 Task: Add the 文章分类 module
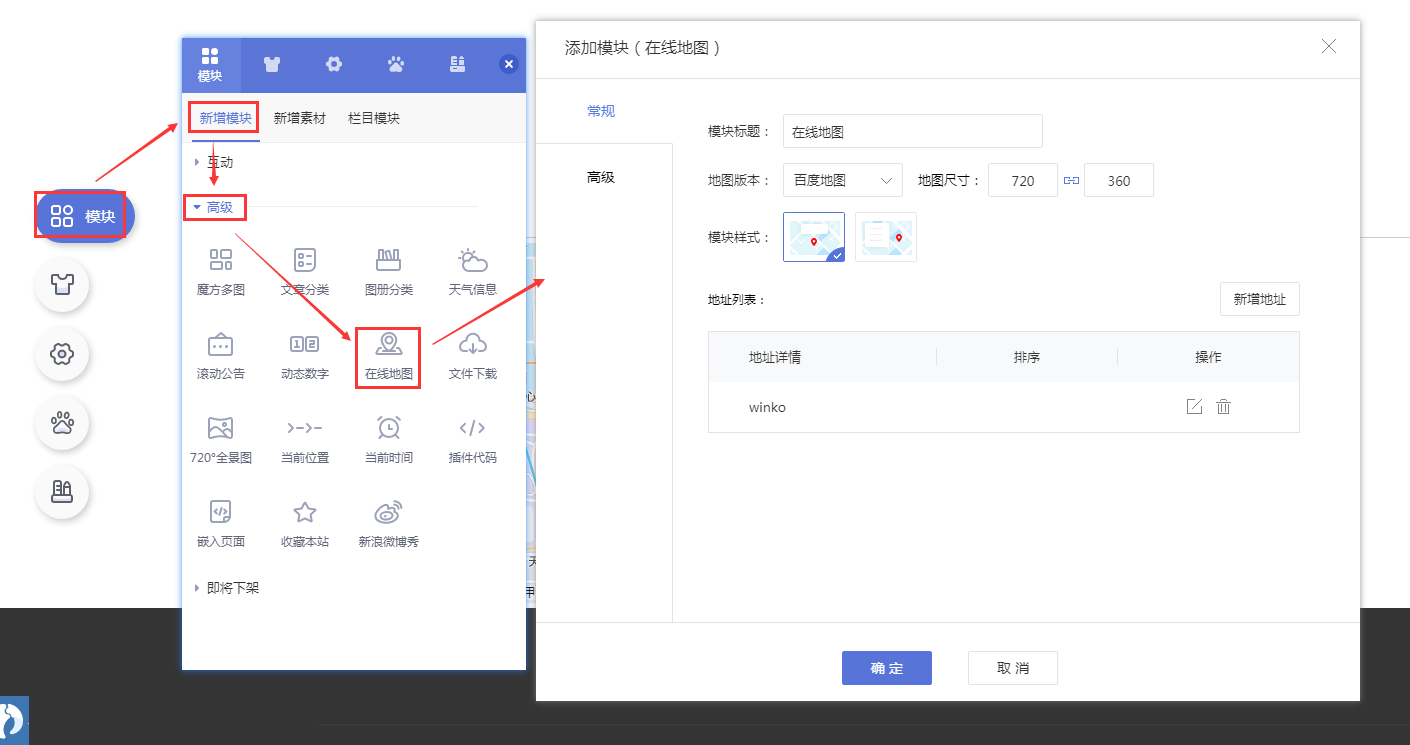pyautogui.click(x=305, y=273)
